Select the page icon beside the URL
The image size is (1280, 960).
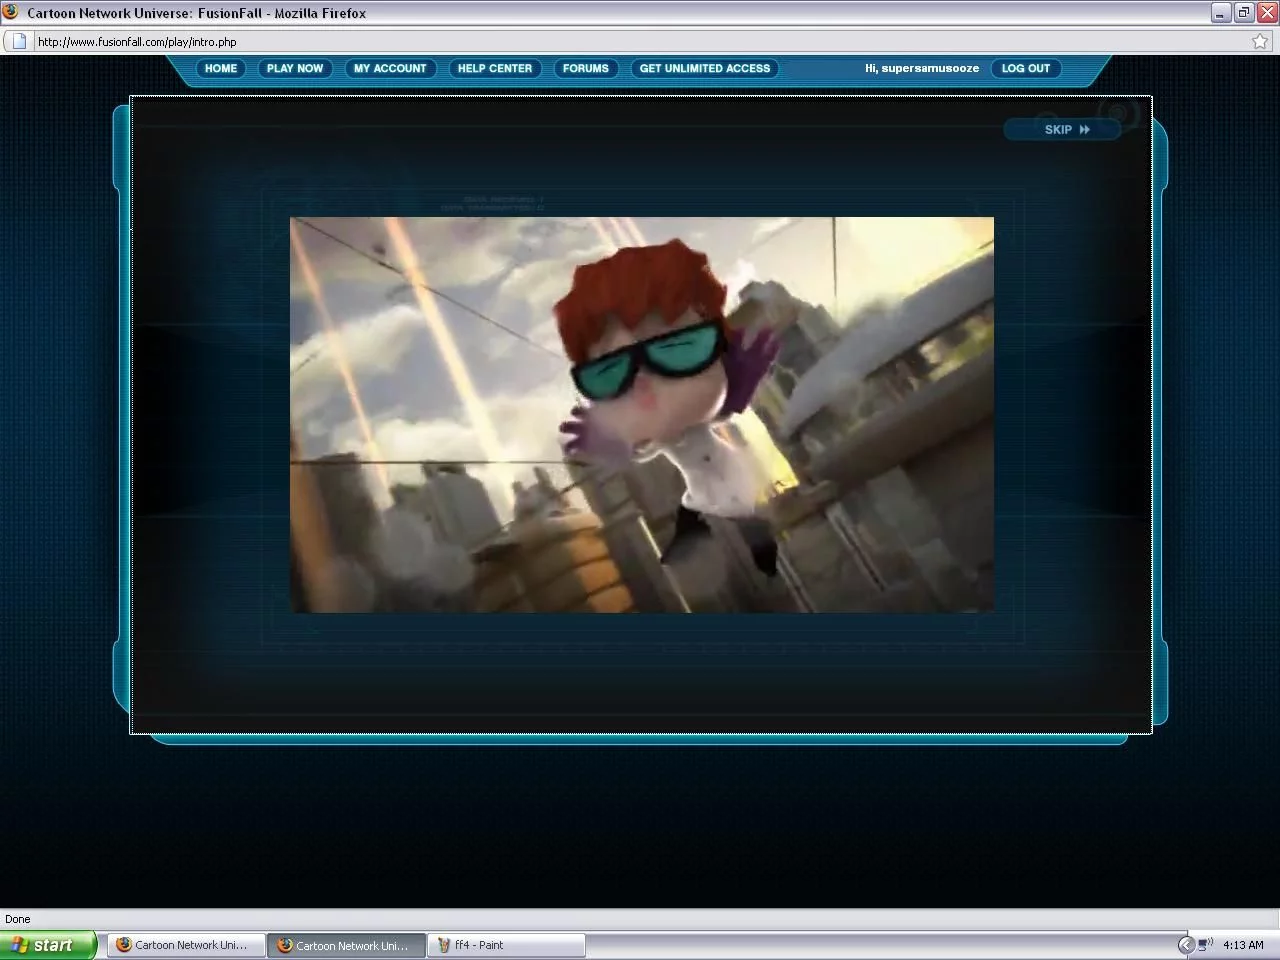point(19,41)
